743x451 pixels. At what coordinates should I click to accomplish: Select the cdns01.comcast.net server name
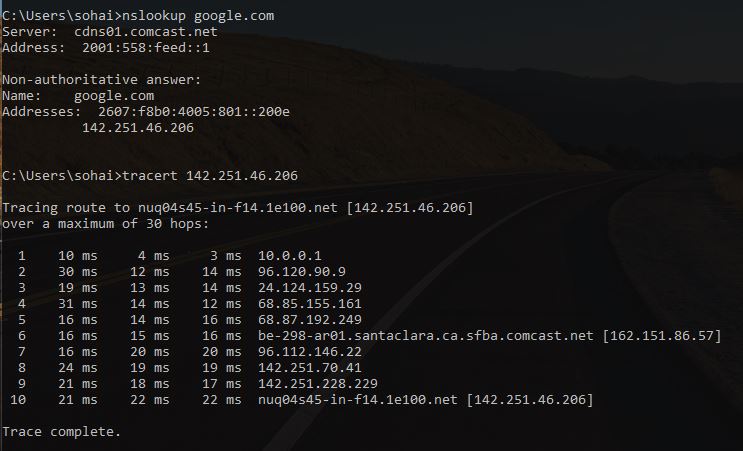(x=146, y=32)
